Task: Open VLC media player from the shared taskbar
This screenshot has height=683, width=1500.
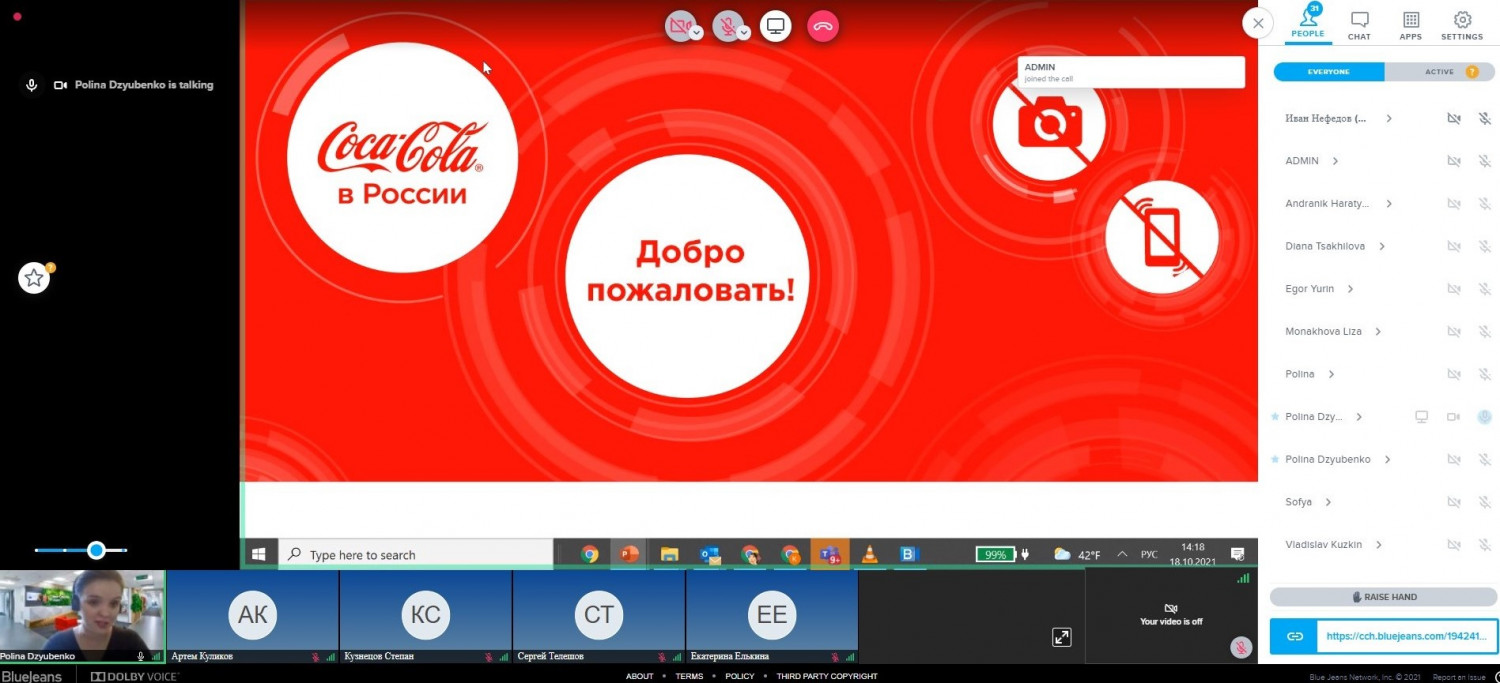Action: (x=870, y=554)
